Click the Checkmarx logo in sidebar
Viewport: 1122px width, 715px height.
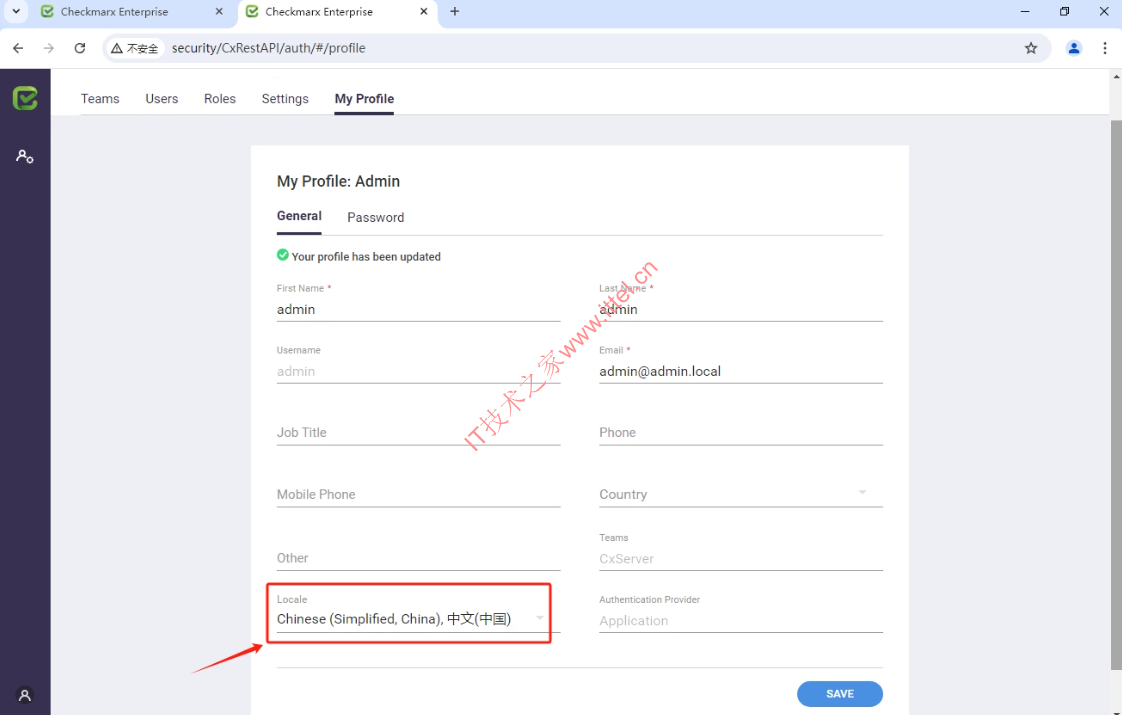[25, 98]
